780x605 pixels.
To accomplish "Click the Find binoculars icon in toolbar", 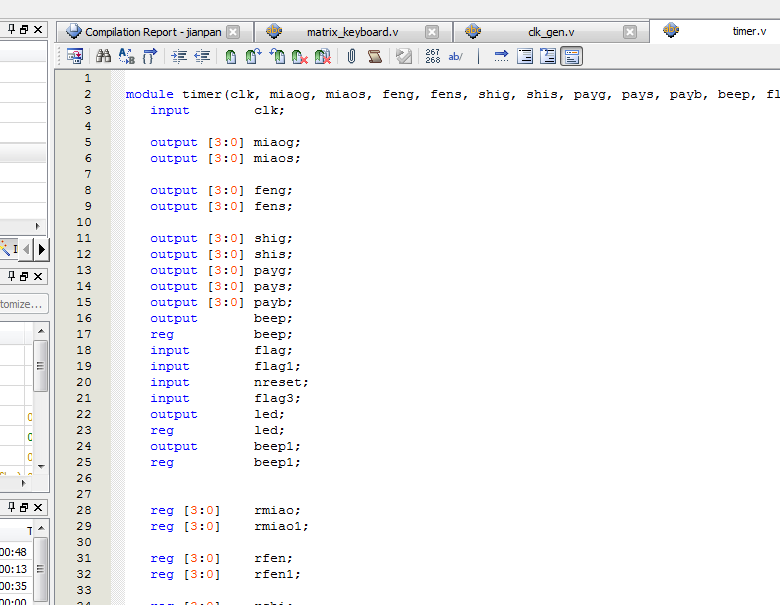I will point(103,57).
